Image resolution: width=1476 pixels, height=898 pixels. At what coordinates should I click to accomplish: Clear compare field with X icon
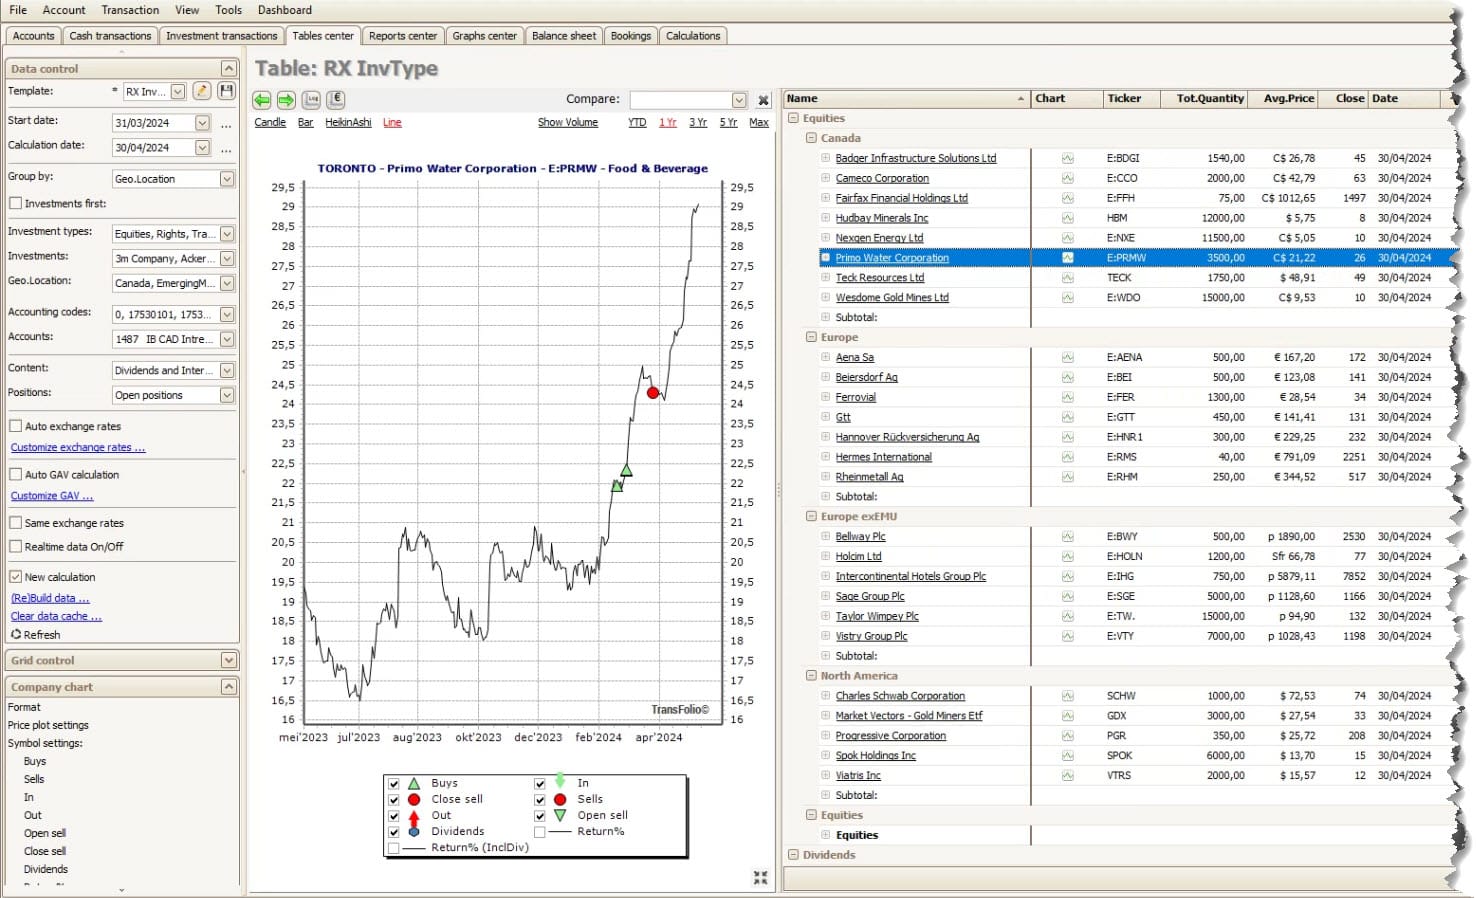pyautogui.click(x=763, y=100)
